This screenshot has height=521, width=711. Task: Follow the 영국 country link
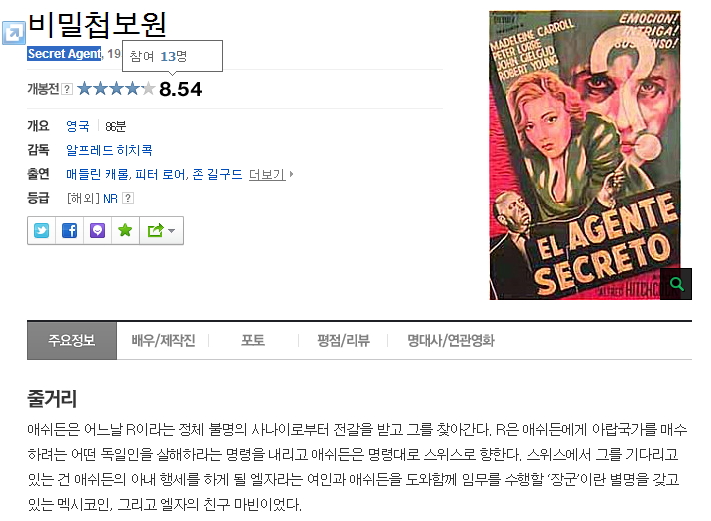(78, 126)
